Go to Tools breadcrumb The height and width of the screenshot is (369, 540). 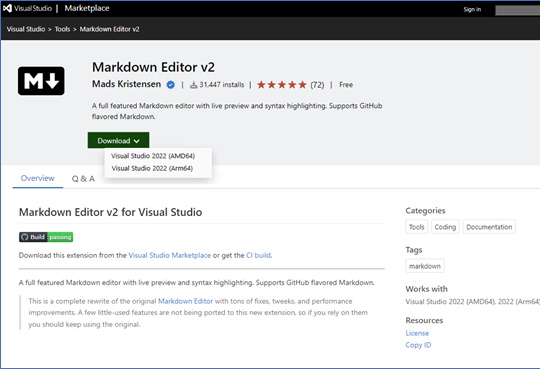(x=62, y=29)
